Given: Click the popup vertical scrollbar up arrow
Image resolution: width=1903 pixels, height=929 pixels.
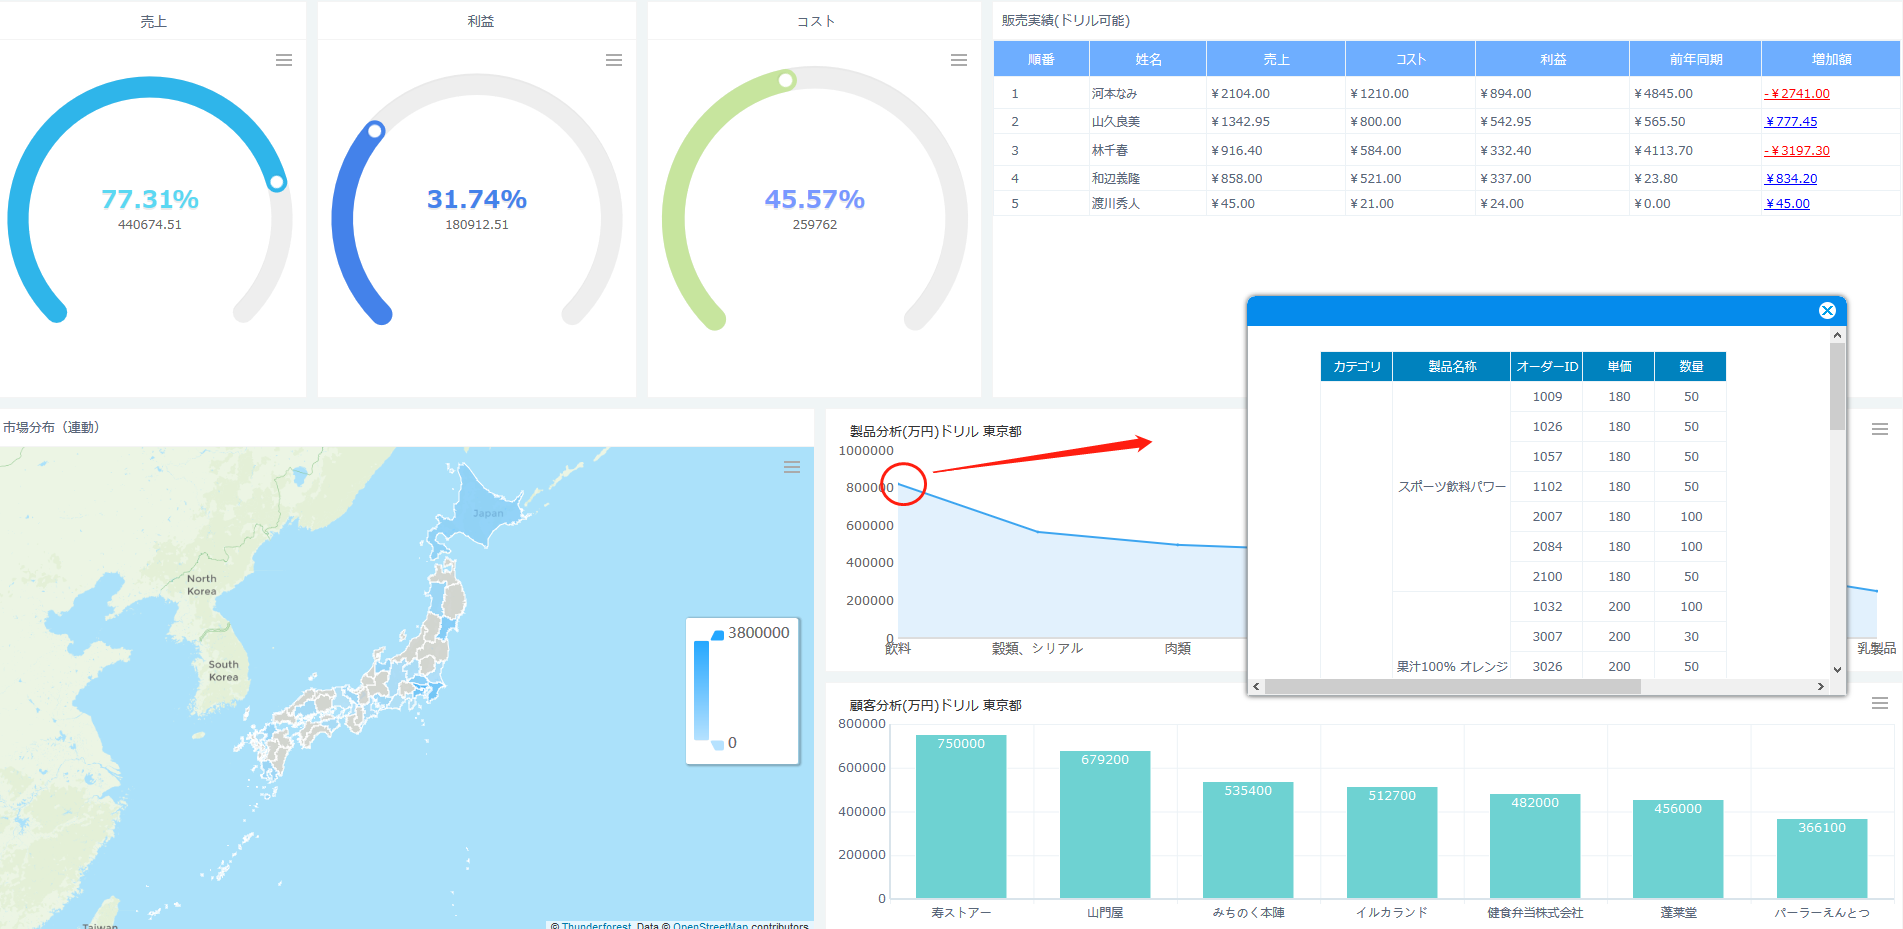Looking at the screenshot, I should [x=1837, y=335].
